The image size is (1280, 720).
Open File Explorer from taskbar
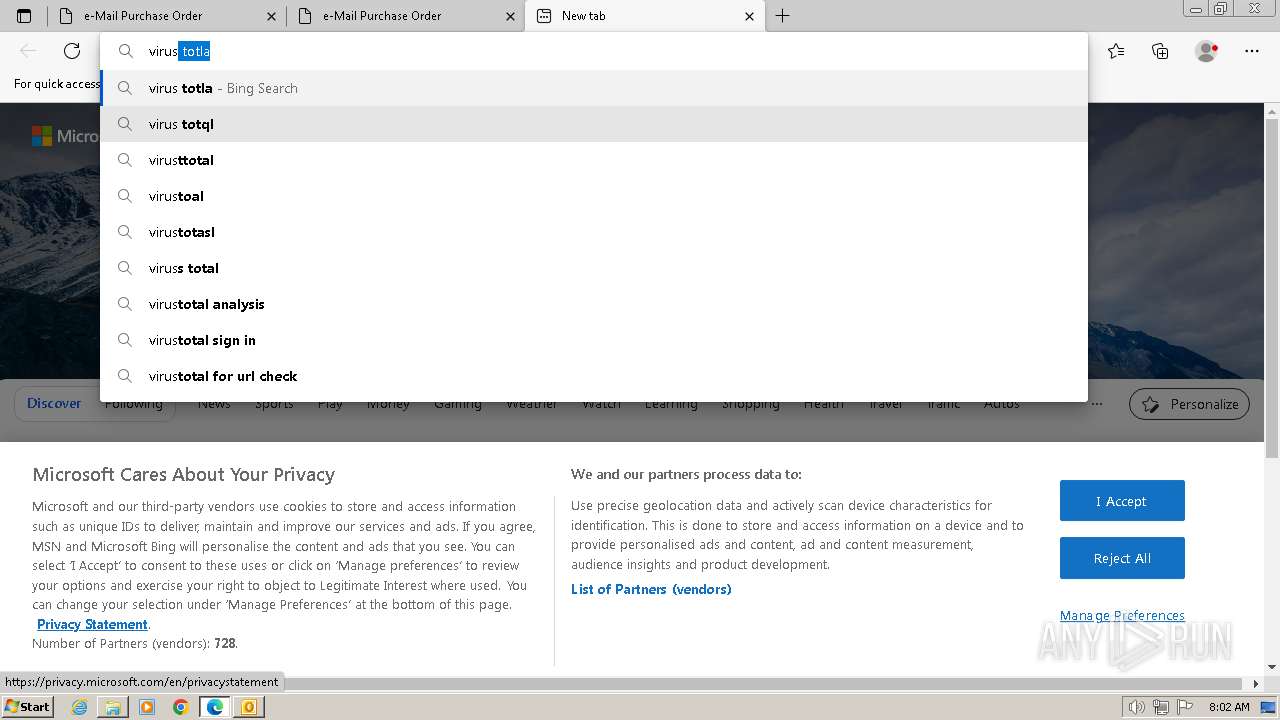pos(113,707)
